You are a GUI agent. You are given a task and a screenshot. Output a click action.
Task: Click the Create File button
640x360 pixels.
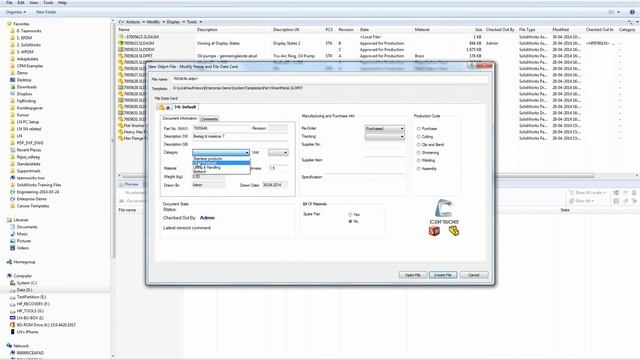[443, 275]
